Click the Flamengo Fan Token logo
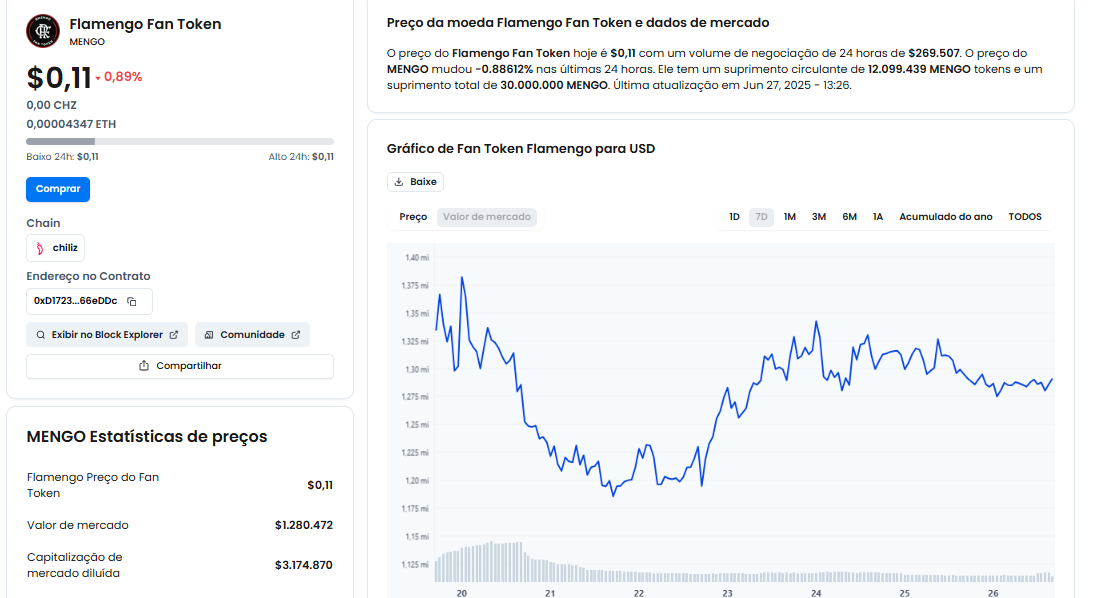Screen dimensions: 1096x598 43,31
